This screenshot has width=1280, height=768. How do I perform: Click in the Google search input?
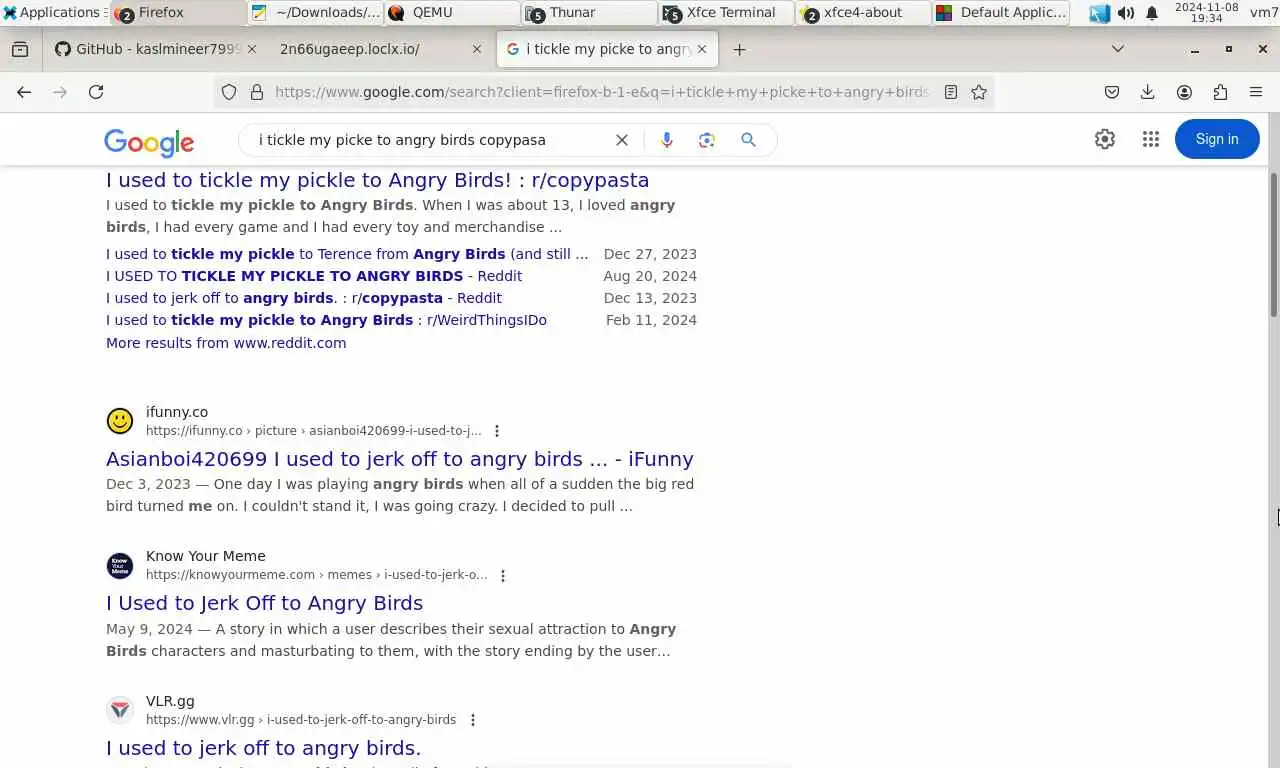click(430, 140)
